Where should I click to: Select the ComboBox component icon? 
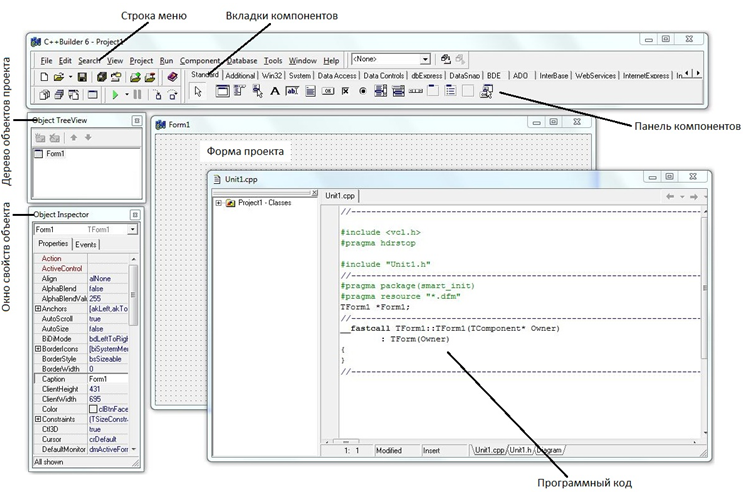pyautogui.click(x=398, y=91)
